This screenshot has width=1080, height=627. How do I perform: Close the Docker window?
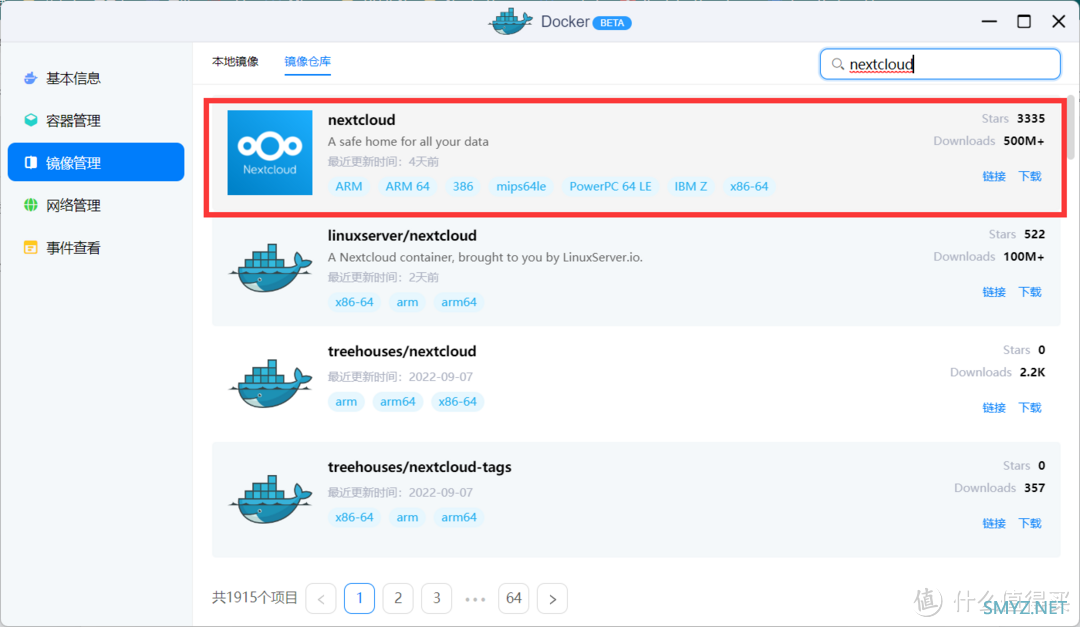point(1059,21)
